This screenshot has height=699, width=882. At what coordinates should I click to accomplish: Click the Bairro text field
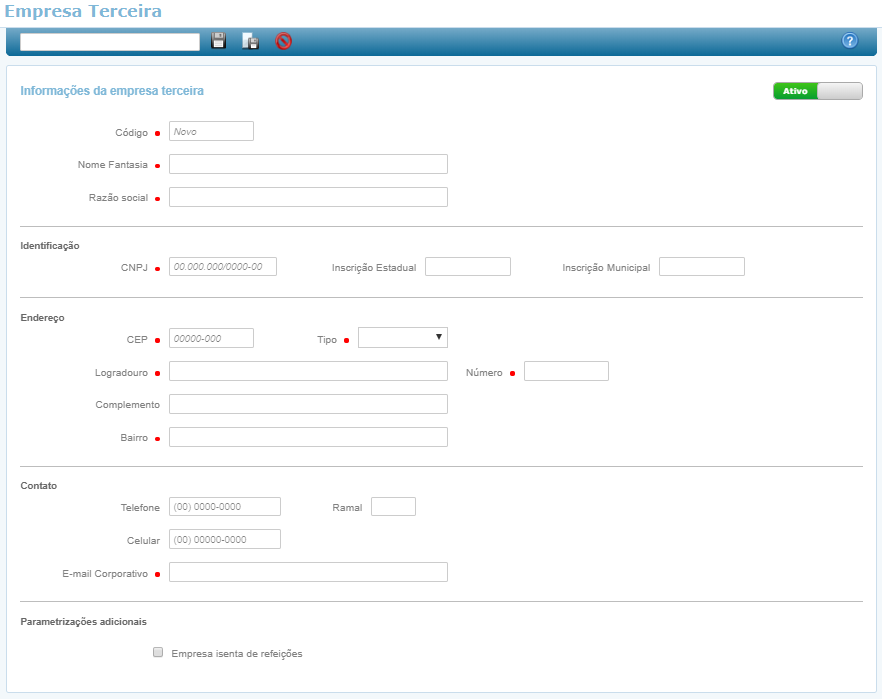308,437
